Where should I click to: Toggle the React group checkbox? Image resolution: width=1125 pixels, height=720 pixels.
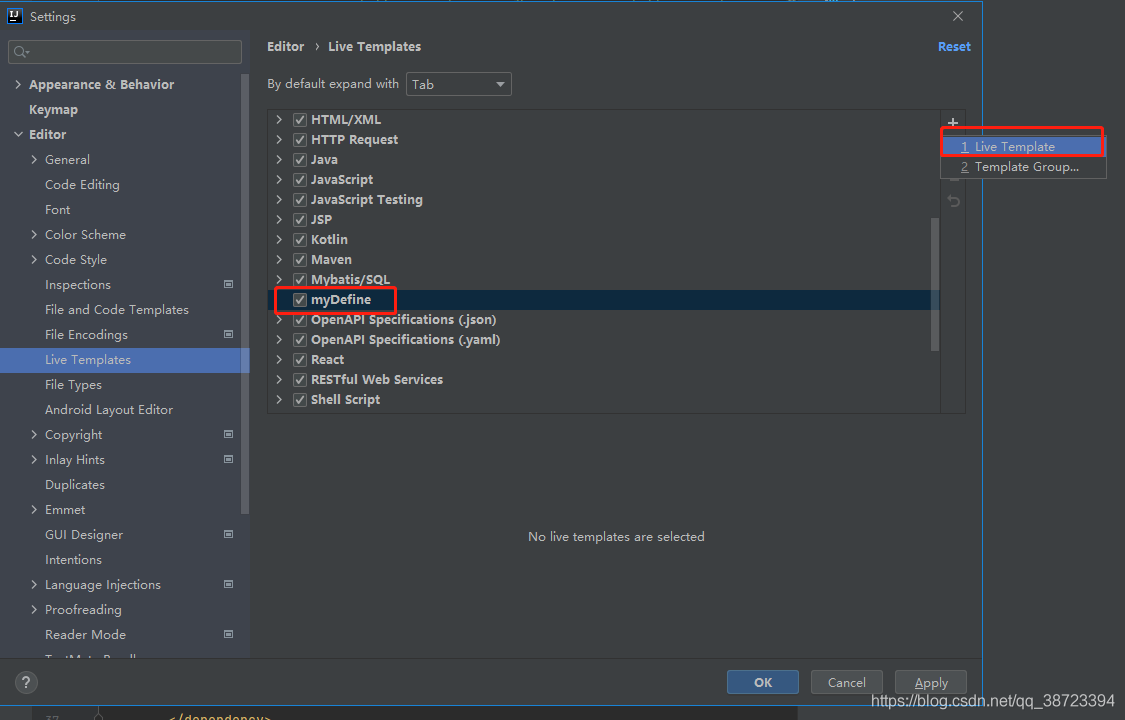pos(300,360)
